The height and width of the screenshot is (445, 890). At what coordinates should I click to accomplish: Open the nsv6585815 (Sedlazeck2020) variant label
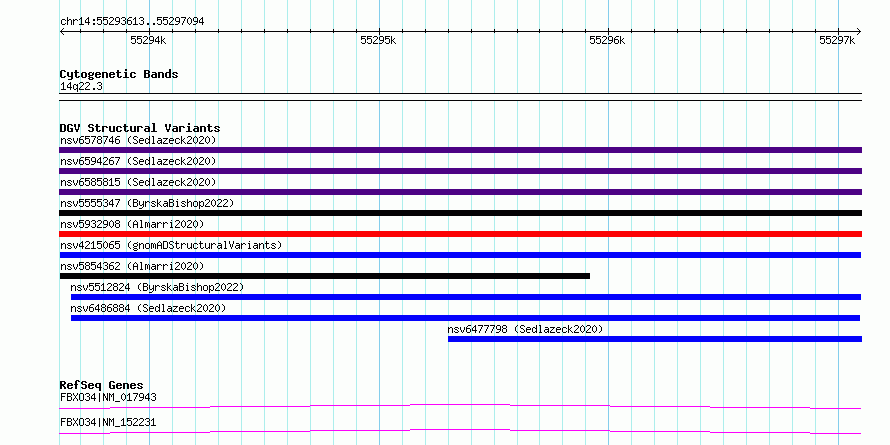(x=138, y=182)
